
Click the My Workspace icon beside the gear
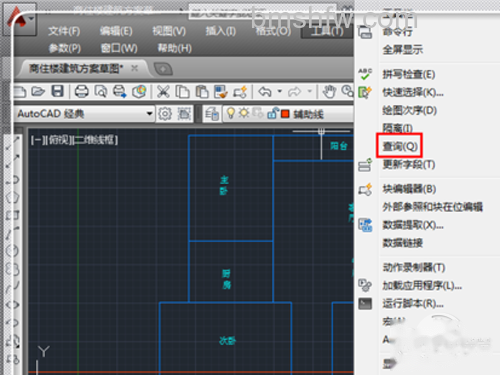pos(184,114)
